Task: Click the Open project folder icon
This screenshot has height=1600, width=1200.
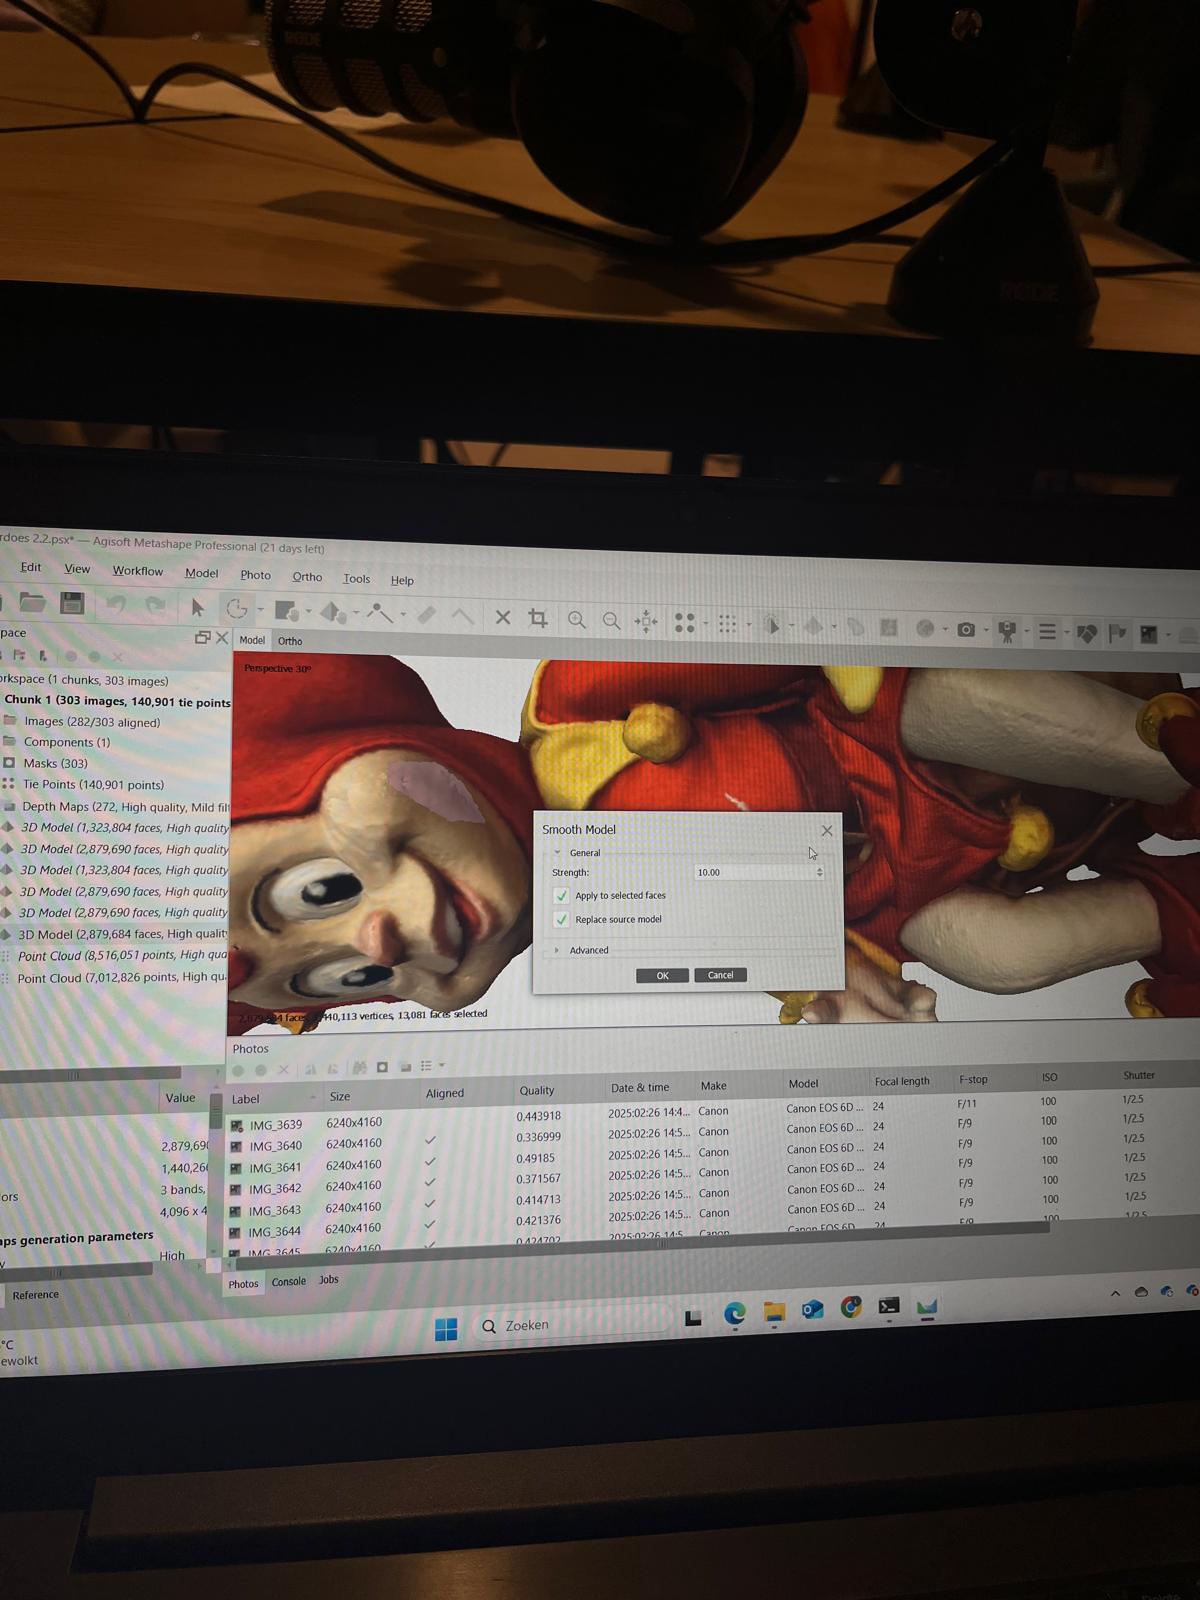Action: tap(33, 602)
